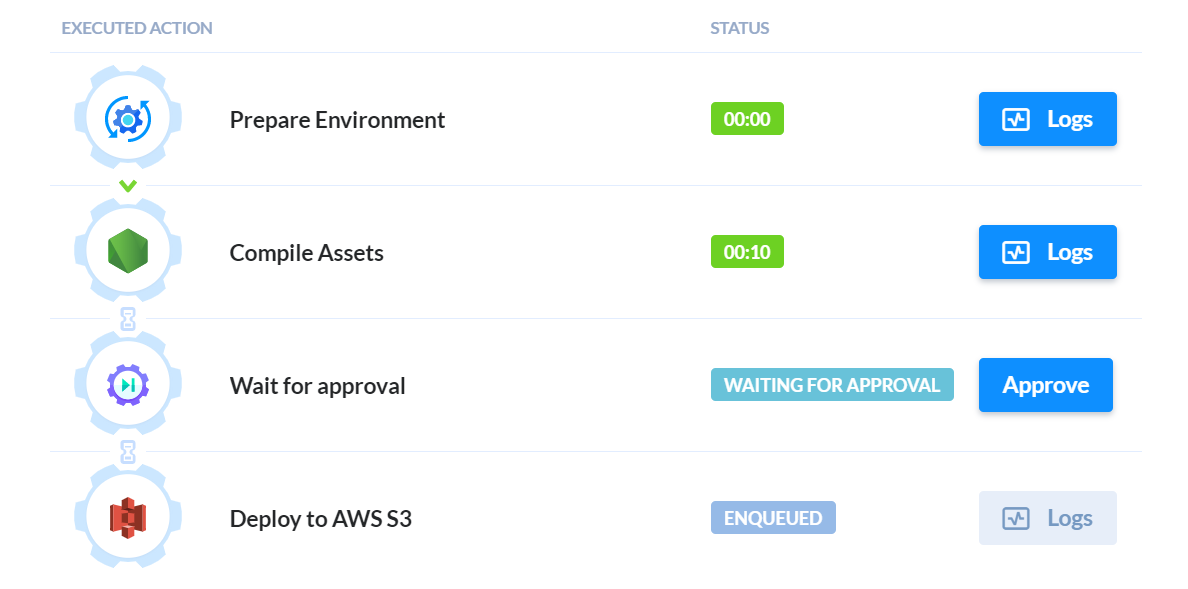Approve the pending pipeline step
The height and width of the screenshot is (589, 1188).
pos(1046,385)
